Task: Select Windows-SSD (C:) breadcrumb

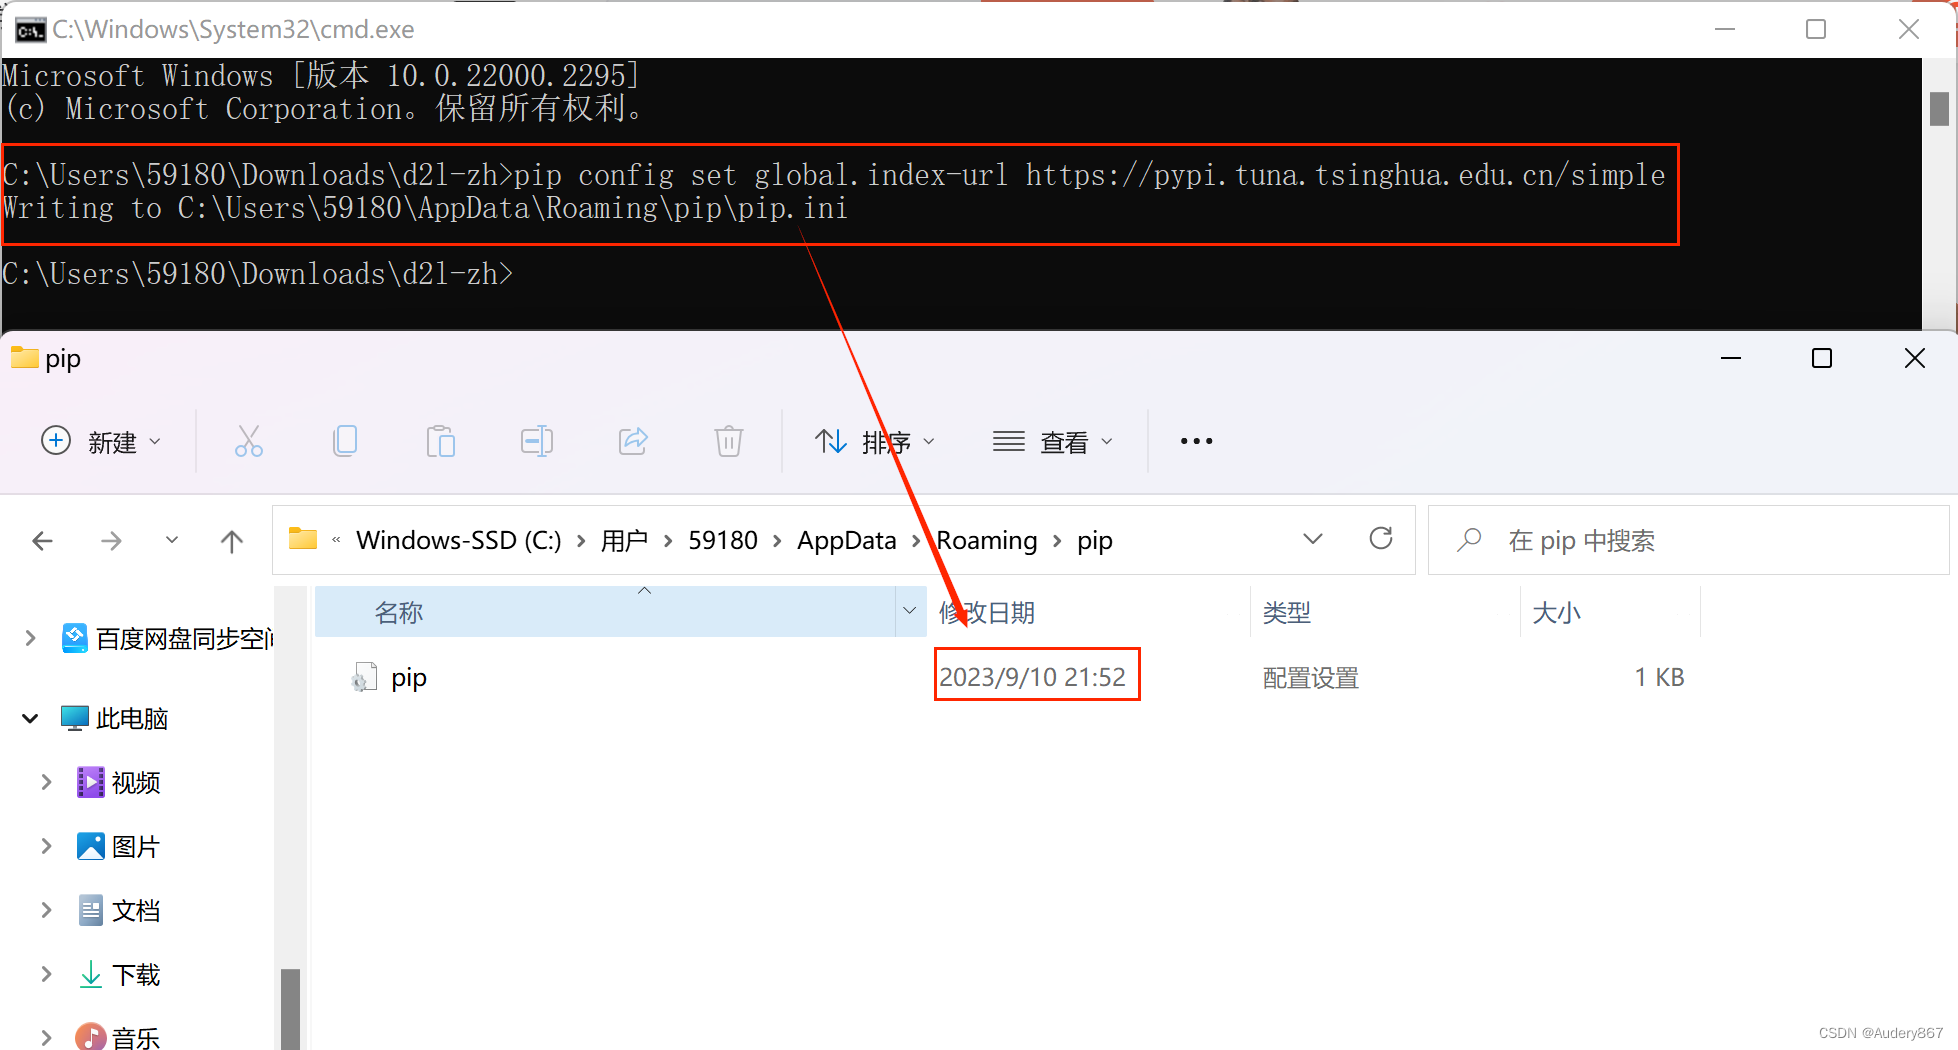Action: pos(459,540)
